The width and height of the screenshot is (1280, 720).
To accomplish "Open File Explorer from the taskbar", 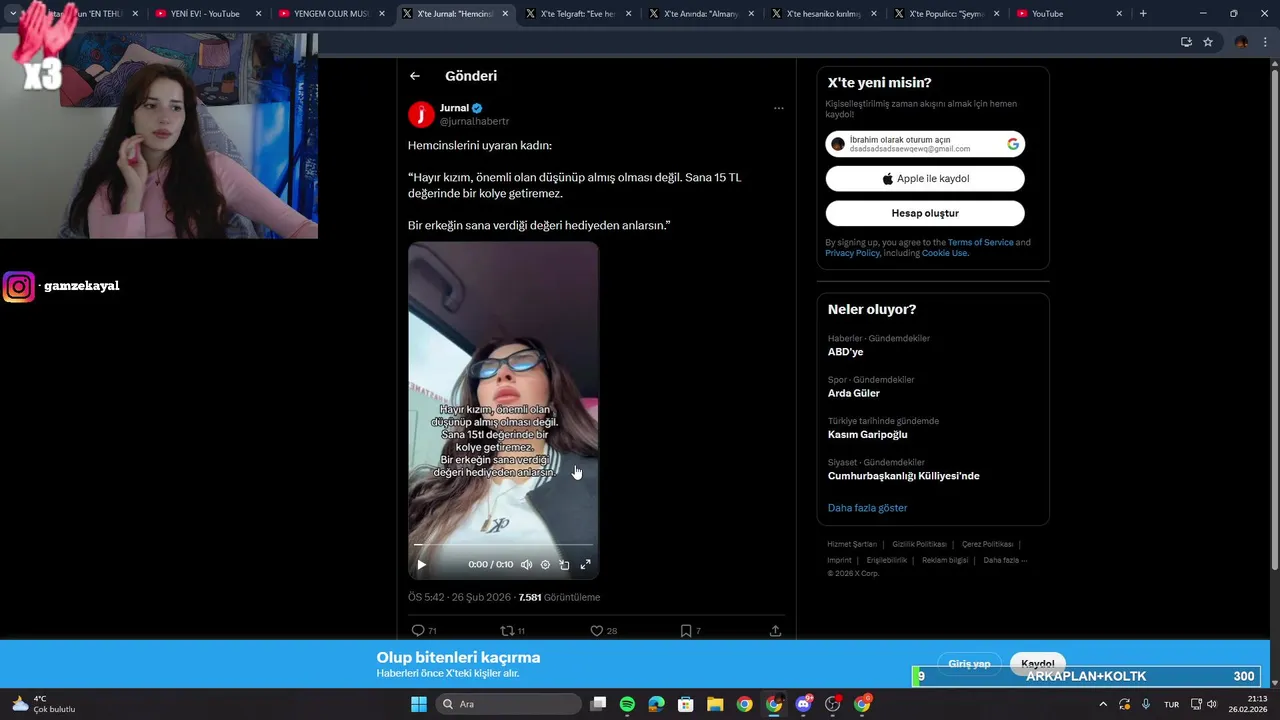I will tap(715, 704).
